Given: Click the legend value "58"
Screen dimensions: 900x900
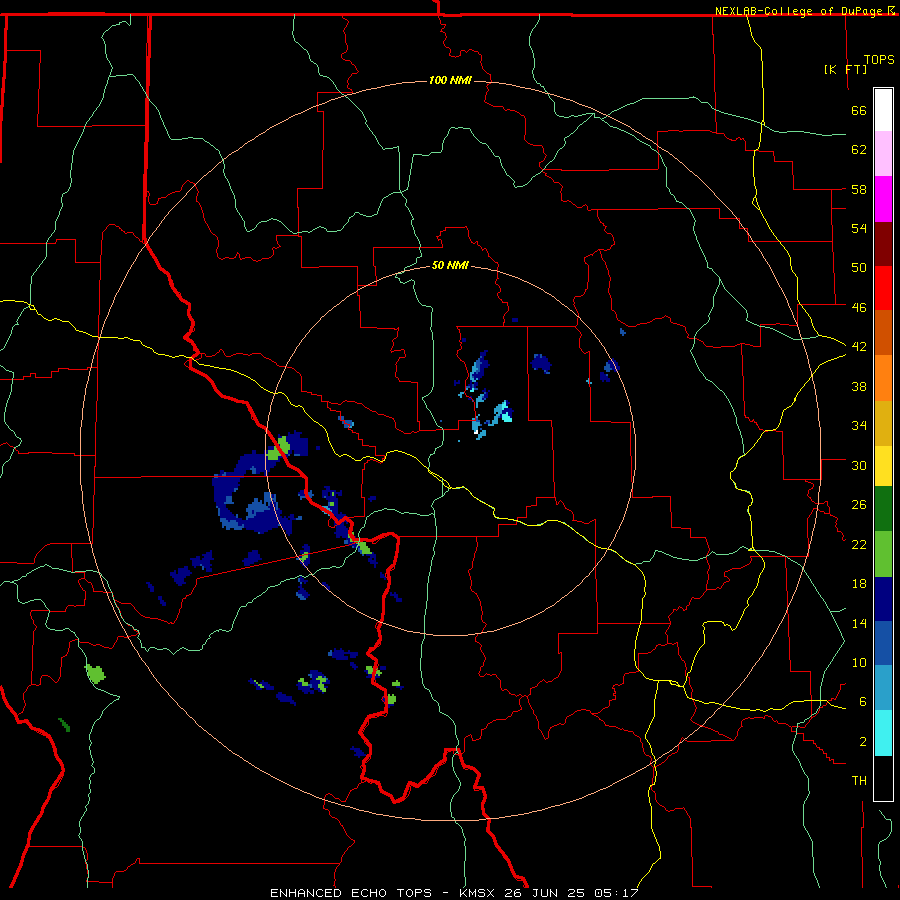Looking at the screenshot, I should (859, 189).
